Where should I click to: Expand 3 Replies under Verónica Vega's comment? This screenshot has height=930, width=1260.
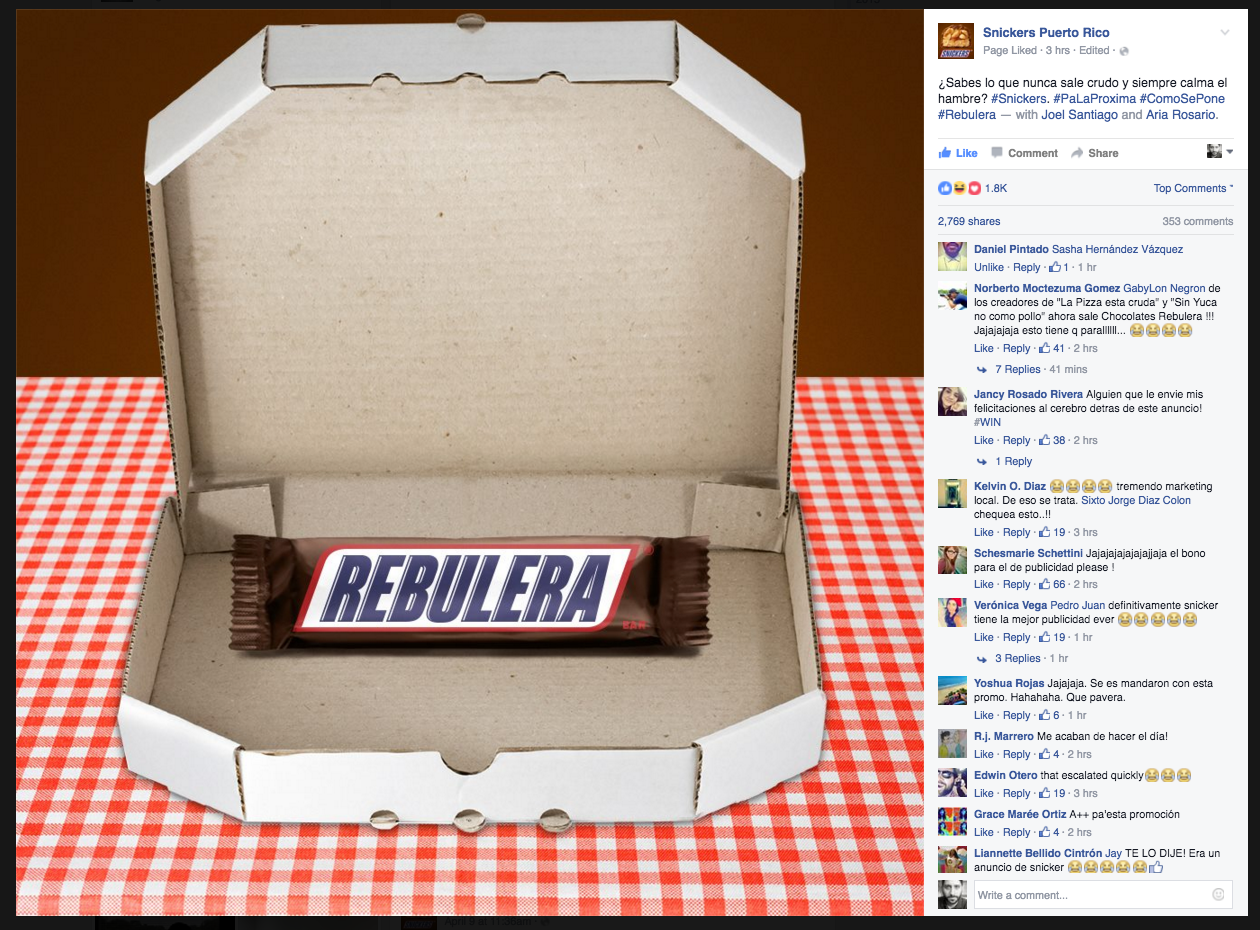coord(1018,658)
